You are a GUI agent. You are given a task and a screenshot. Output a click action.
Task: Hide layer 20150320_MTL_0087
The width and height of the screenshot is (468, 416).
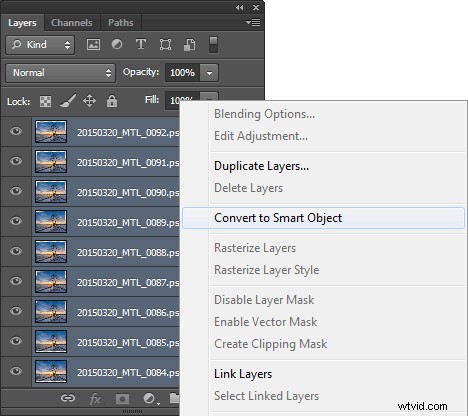pos(16,281)
